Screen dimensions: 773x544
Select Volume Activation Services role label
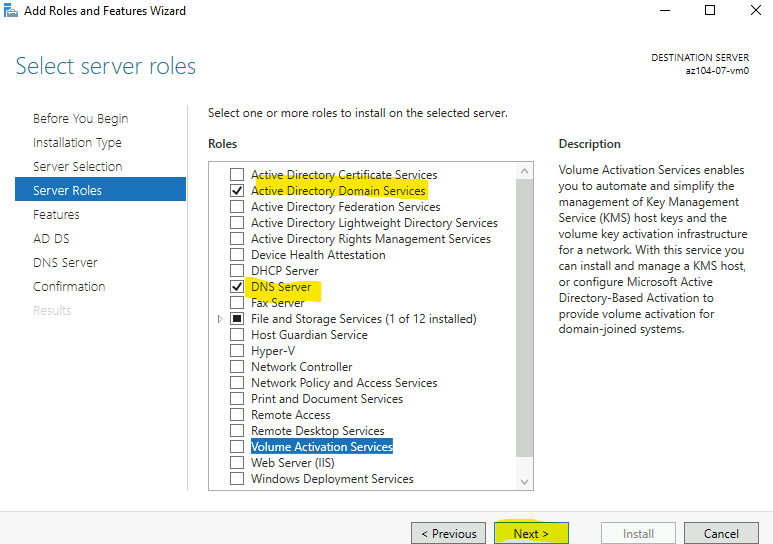322,446
